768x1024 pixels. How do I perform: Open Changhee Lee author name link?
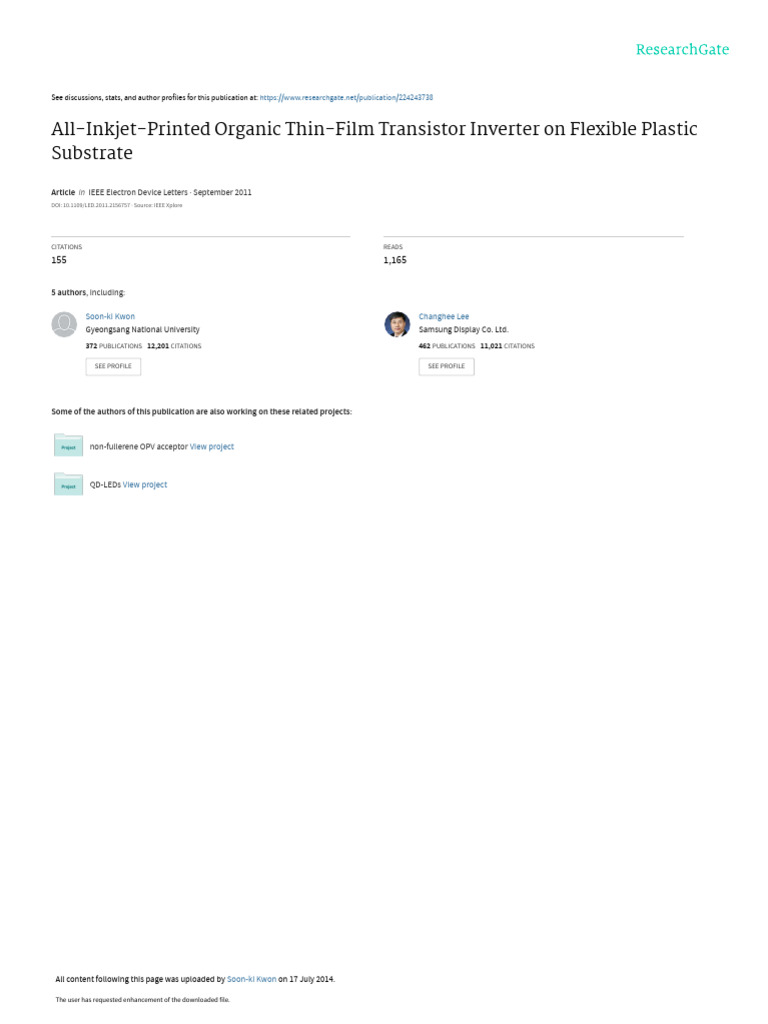coord(443,317)
